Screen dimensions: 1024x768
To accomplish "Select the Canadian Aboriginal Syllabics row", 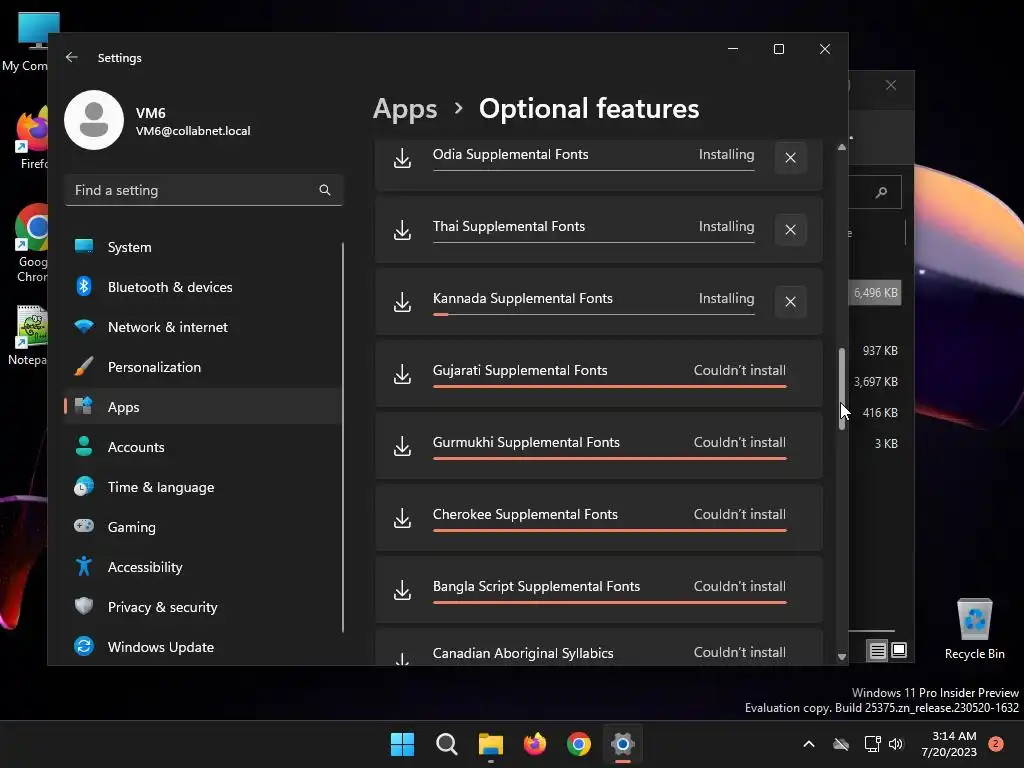I will pyautogui.click(x=598, y=648).
